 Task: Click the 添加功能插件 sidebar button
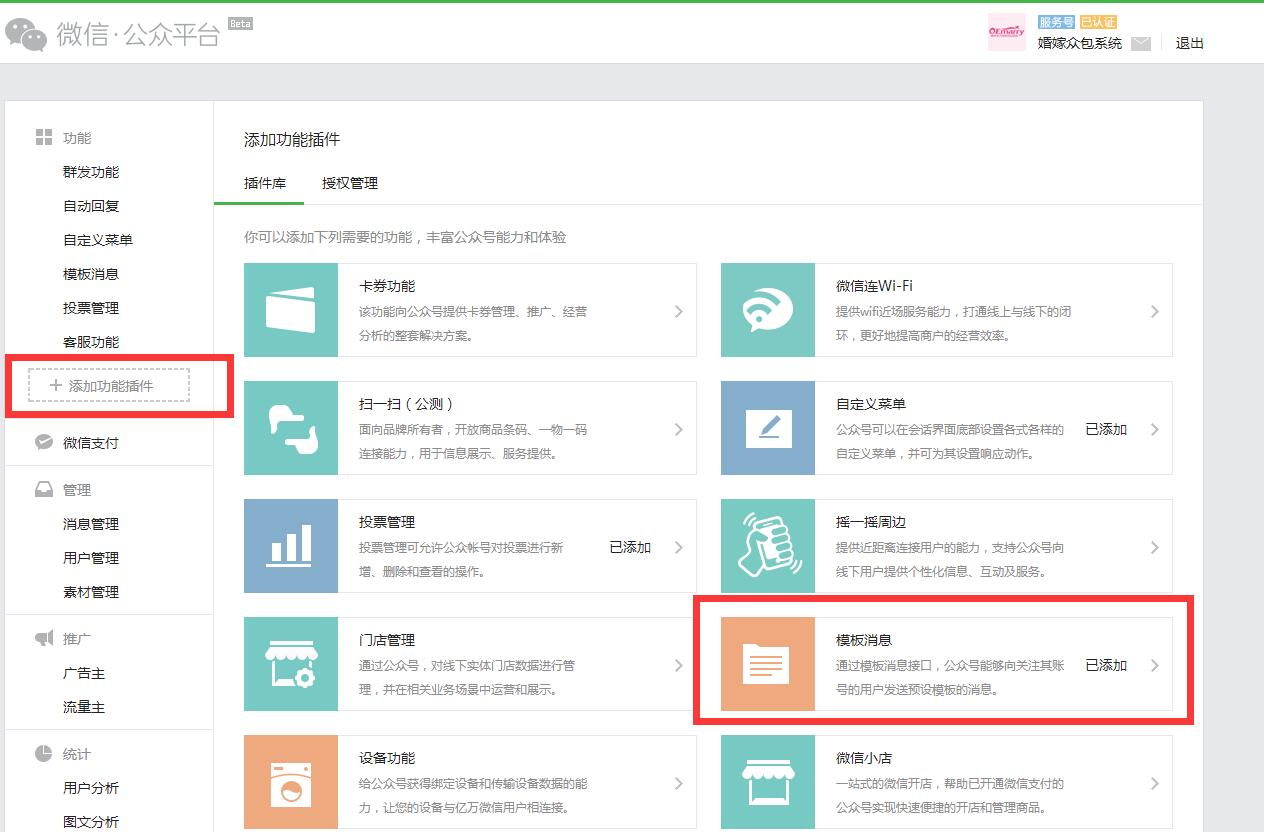tap(109, 385)
